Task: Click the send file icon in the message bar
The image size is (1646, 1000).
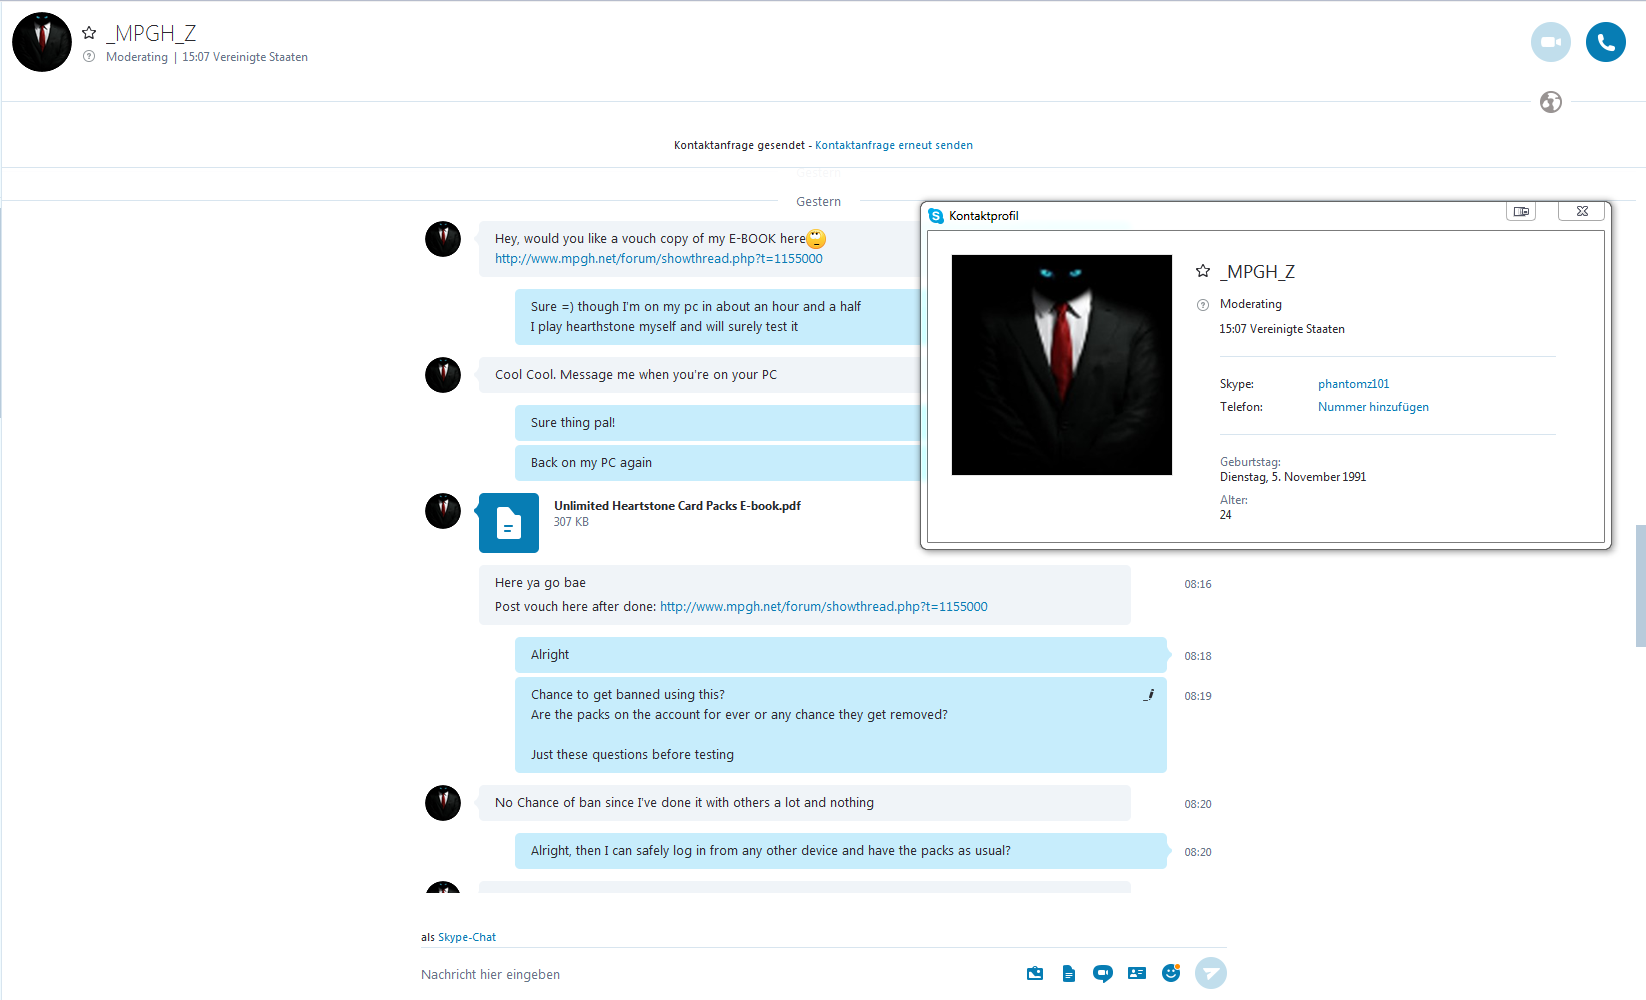Action: (1069, 973)
